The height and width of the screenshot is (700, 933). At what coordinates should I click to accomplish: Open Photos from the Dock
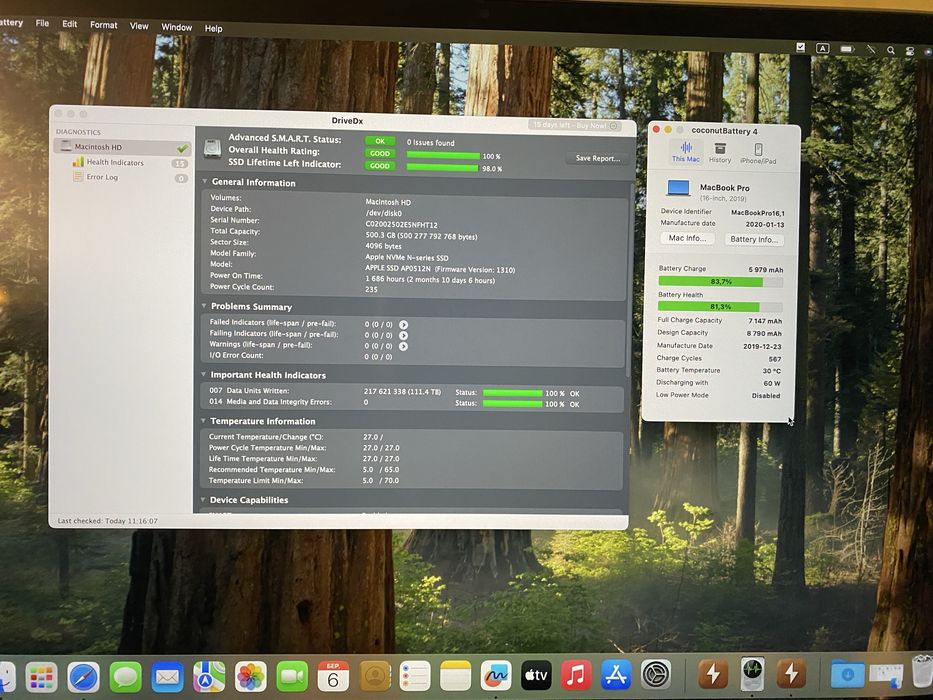pos(251,677)
